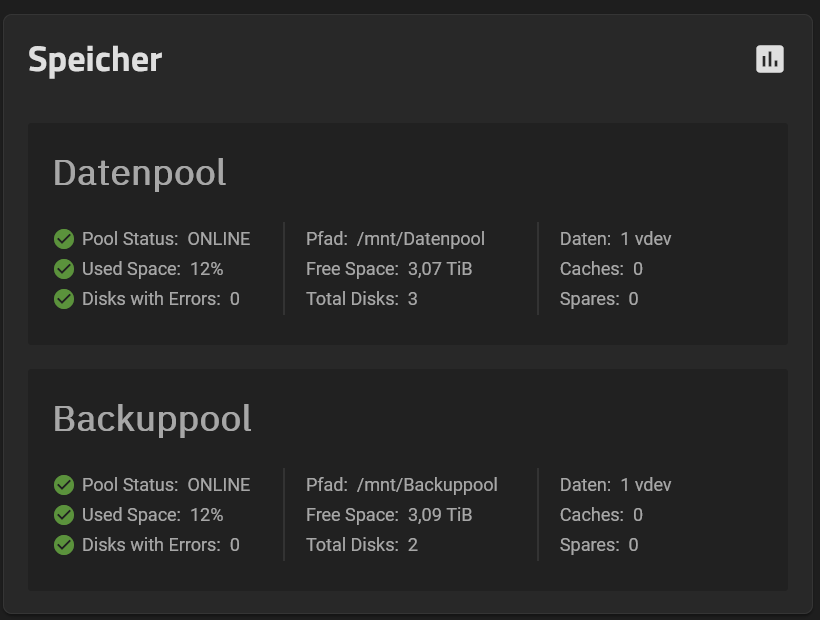Click Datenpool Used Space green checkmark

tap(64, 269)
